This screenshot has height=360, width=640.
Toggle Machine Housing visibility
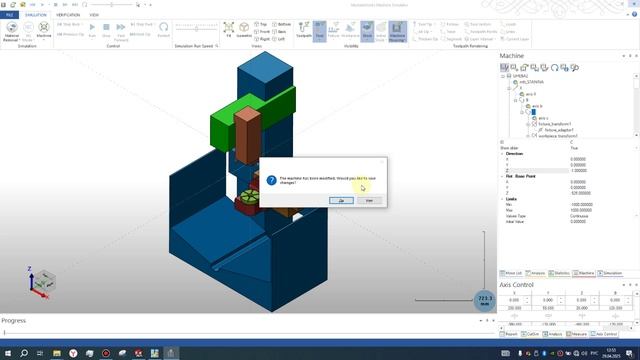tap(397, 31)
